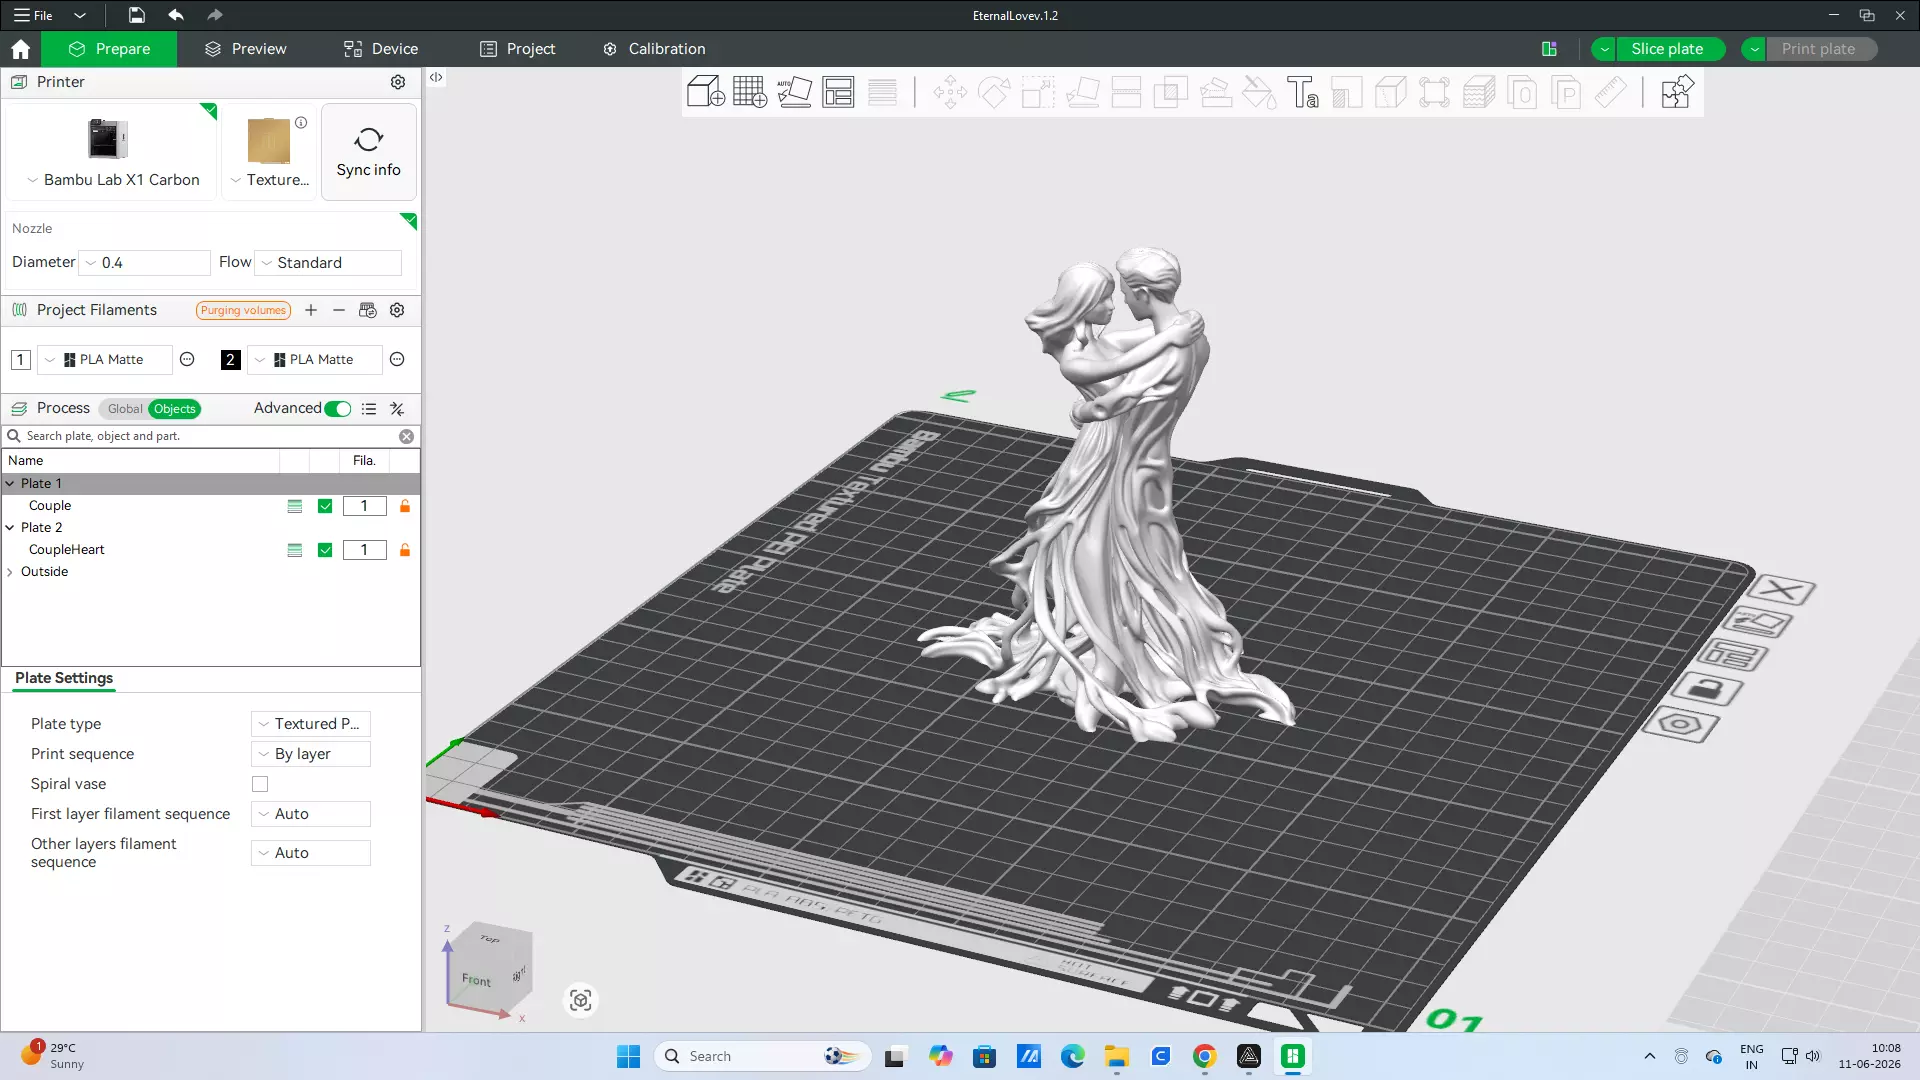Uncheck printable box for Couple
The image size is (1920, 1080).
coord(325,506)
